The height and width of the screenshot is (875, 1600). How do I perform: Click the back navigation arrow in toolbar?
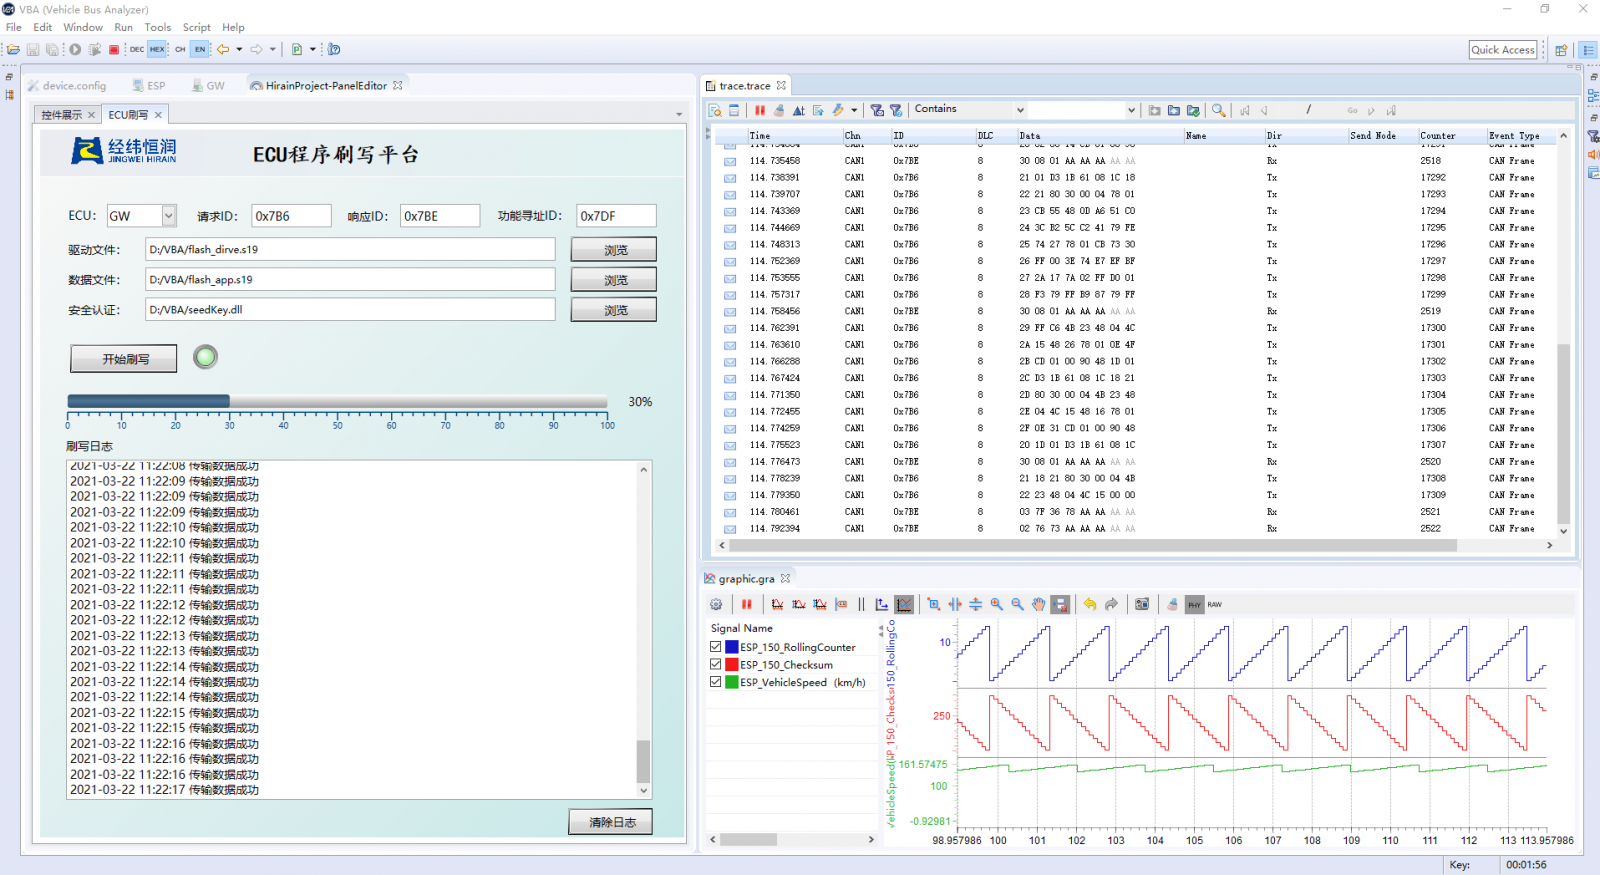tap(223, 49)
